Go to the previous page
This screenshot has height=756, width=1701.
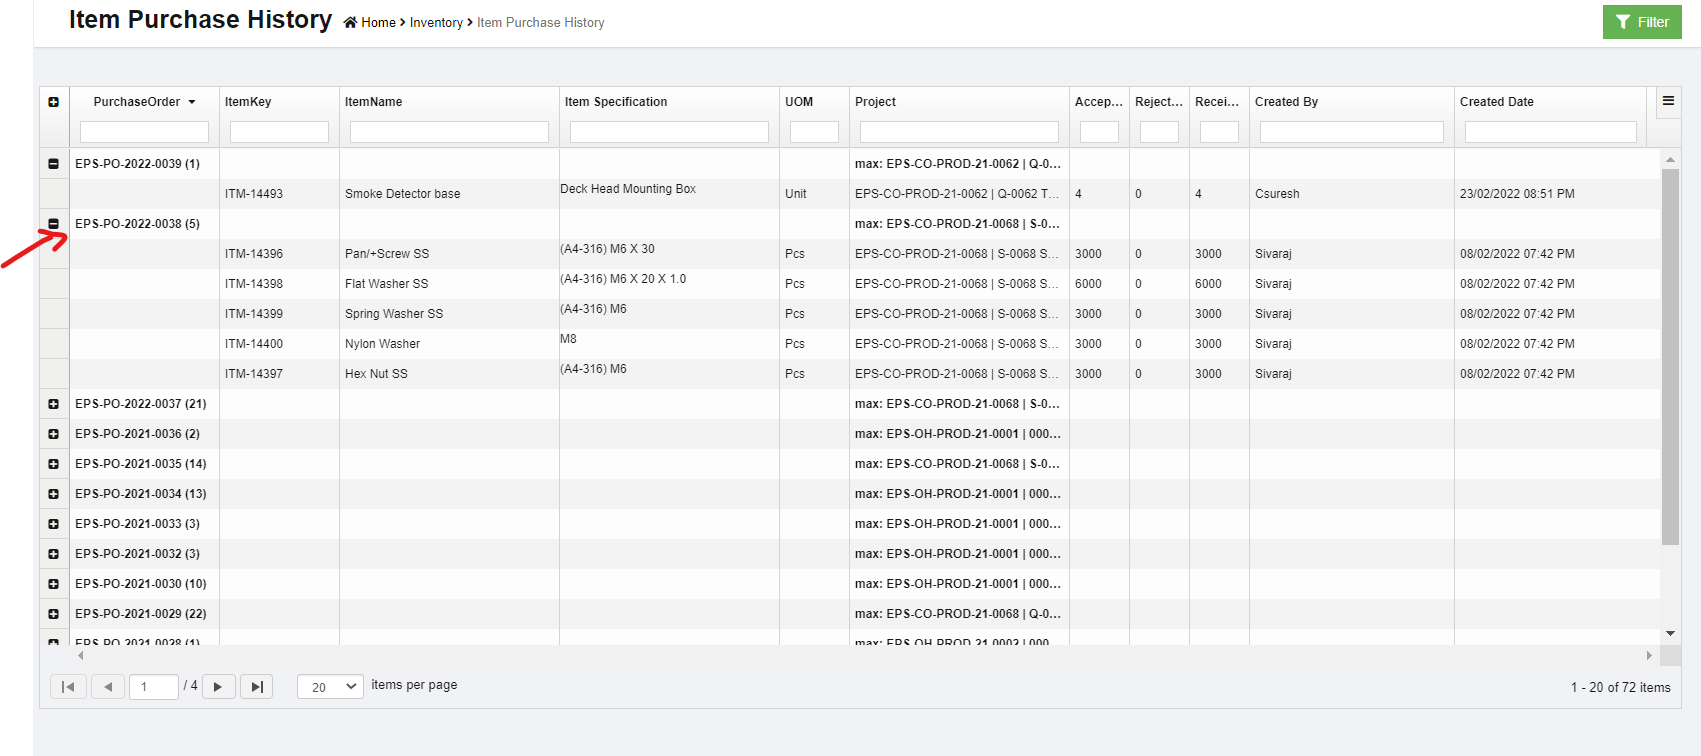108,687
